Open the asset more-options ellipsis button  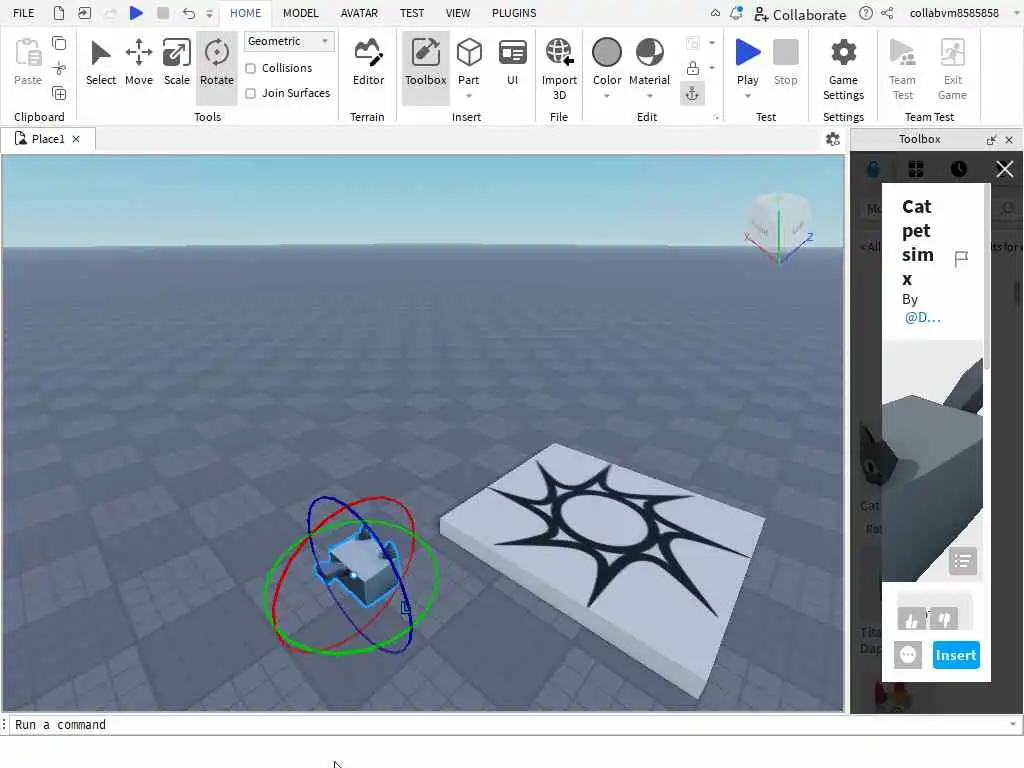click(908, 655)
